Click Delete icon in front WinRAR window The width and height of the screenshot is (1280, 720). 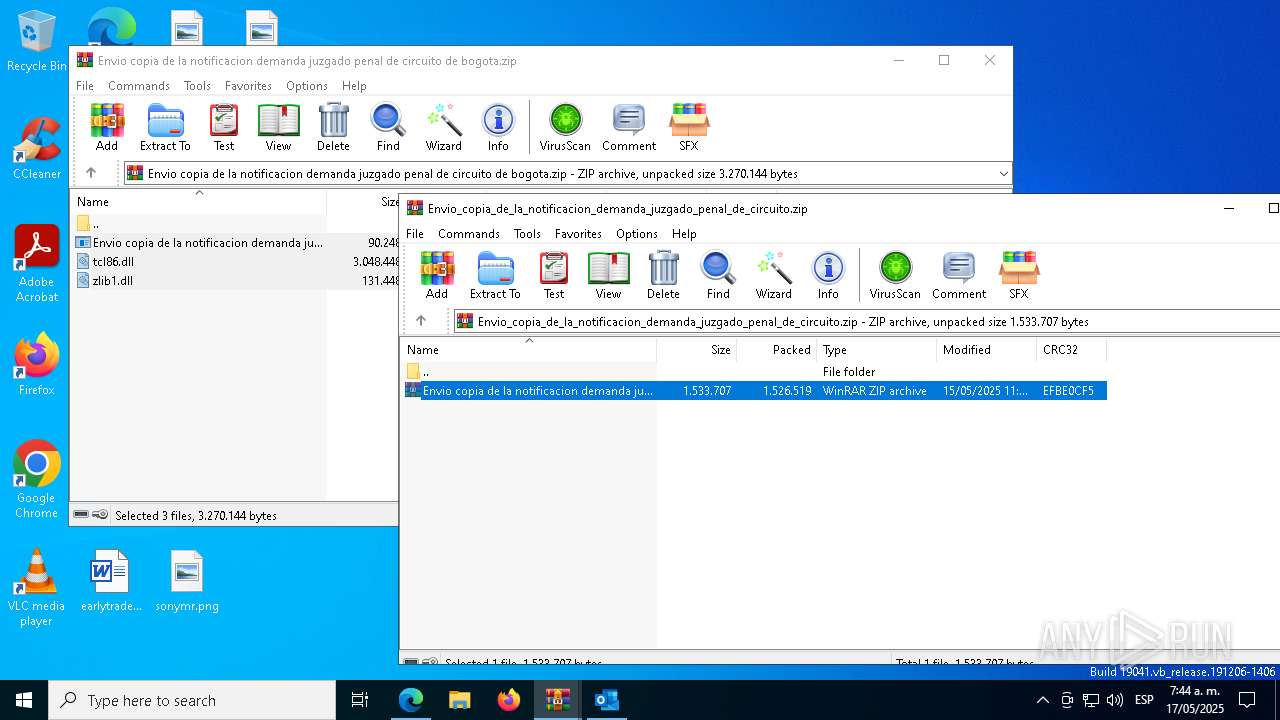(x=663, y=275)
